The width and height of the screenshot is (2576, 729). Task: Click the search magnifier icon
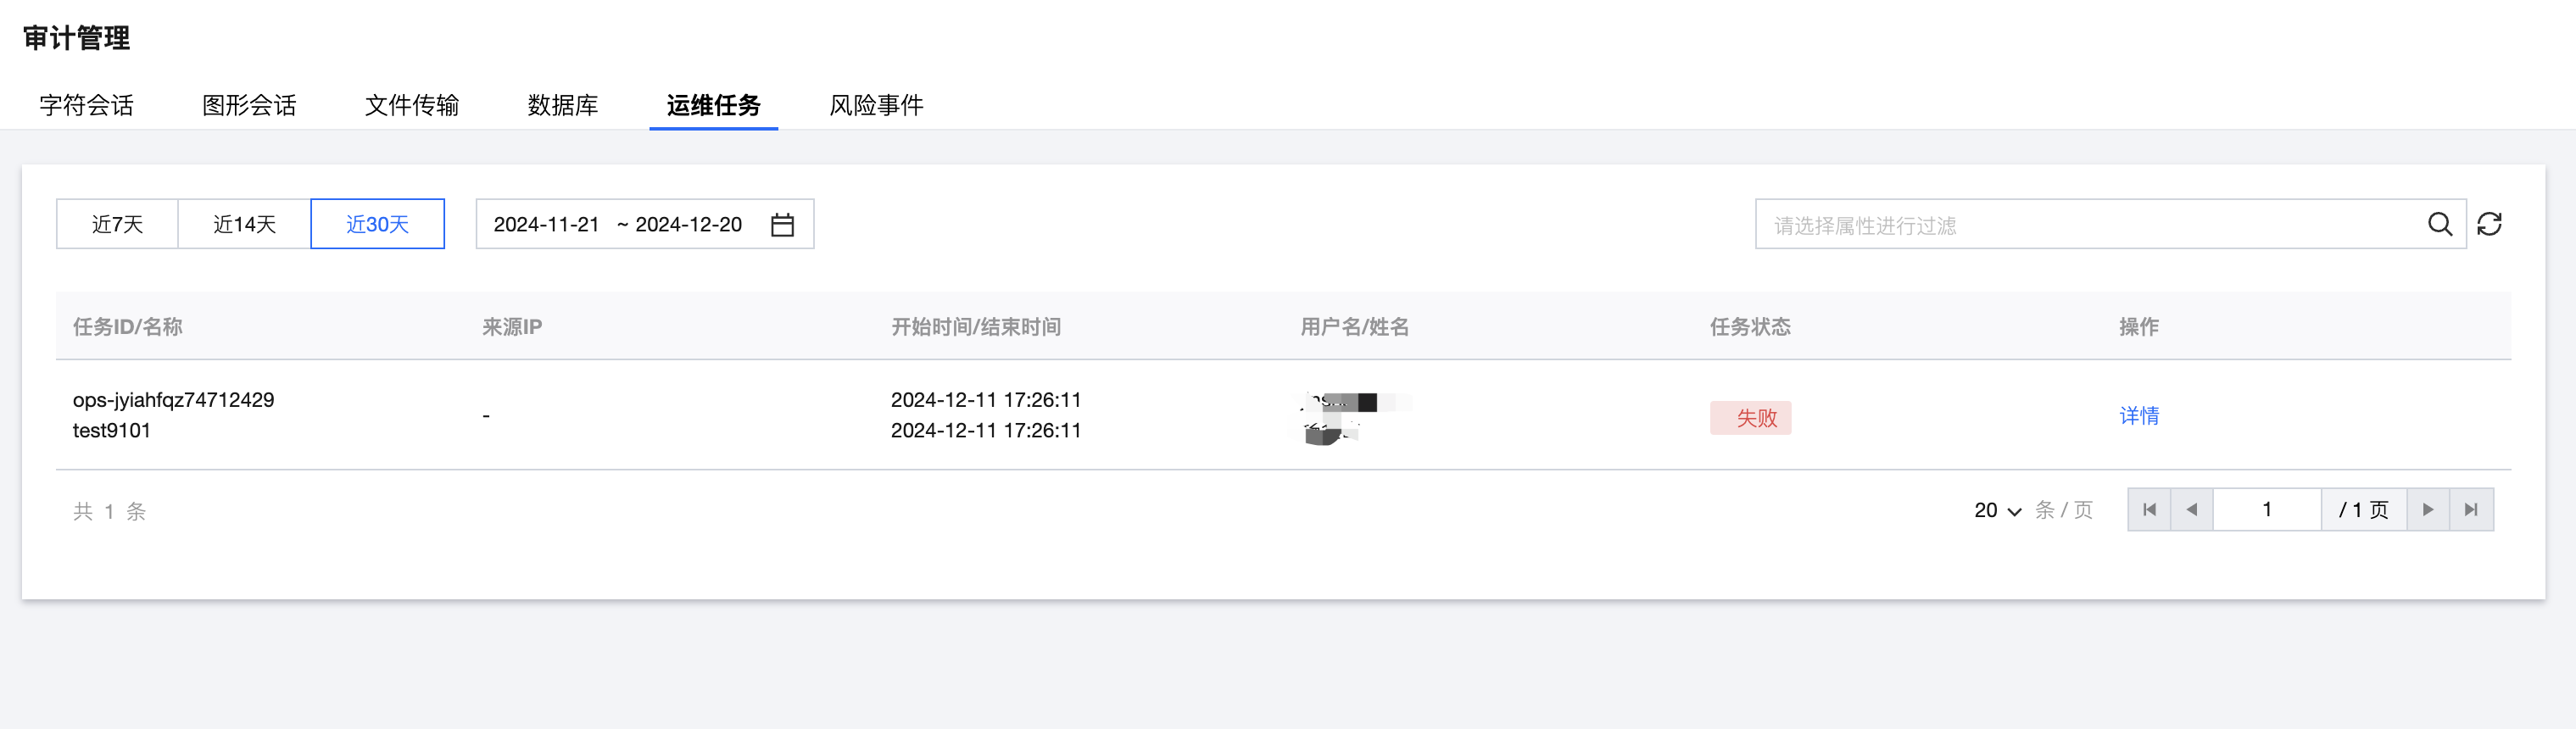[x=2439, y=224]
